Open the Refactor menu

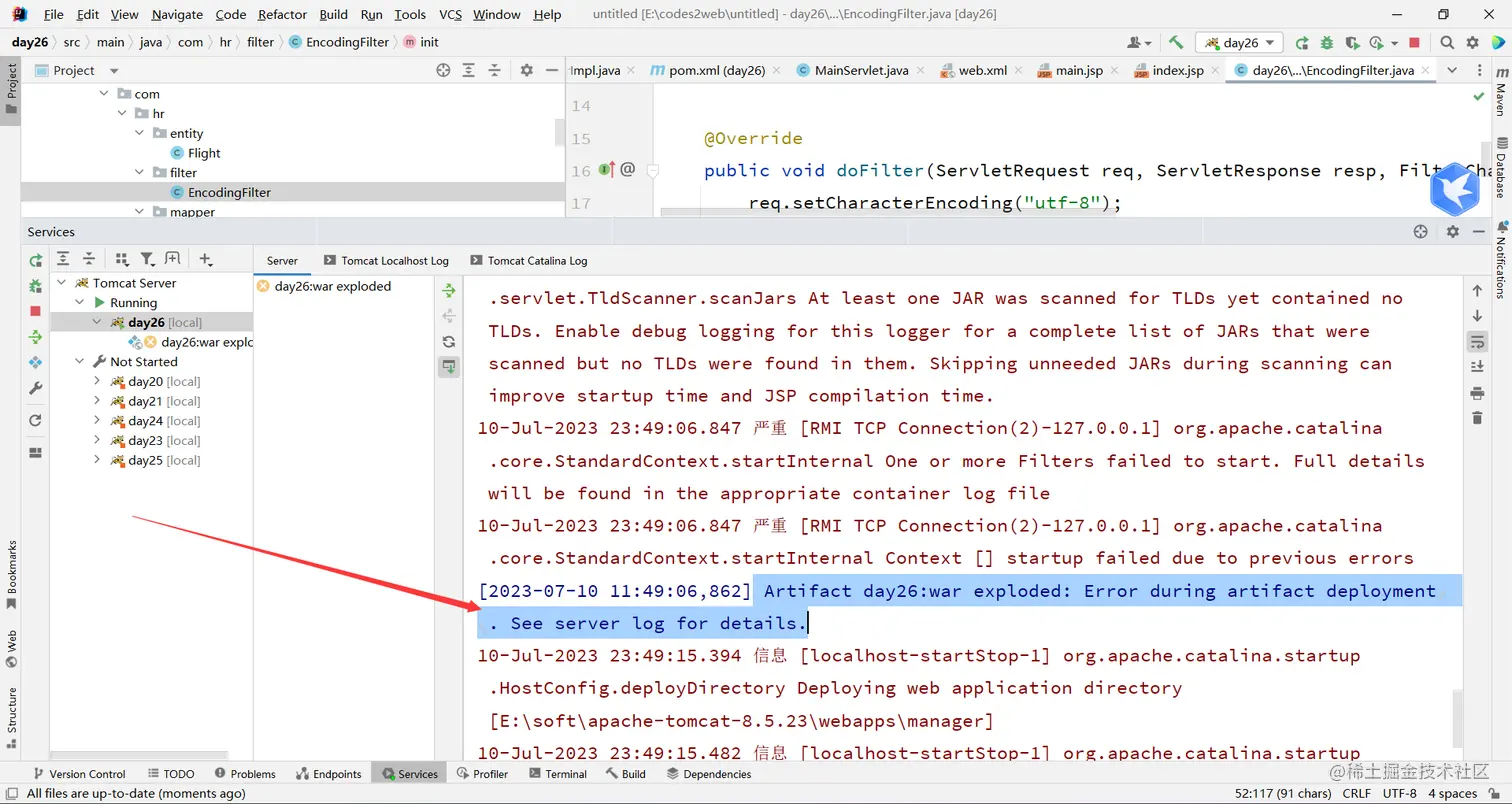tap(282, 15)
